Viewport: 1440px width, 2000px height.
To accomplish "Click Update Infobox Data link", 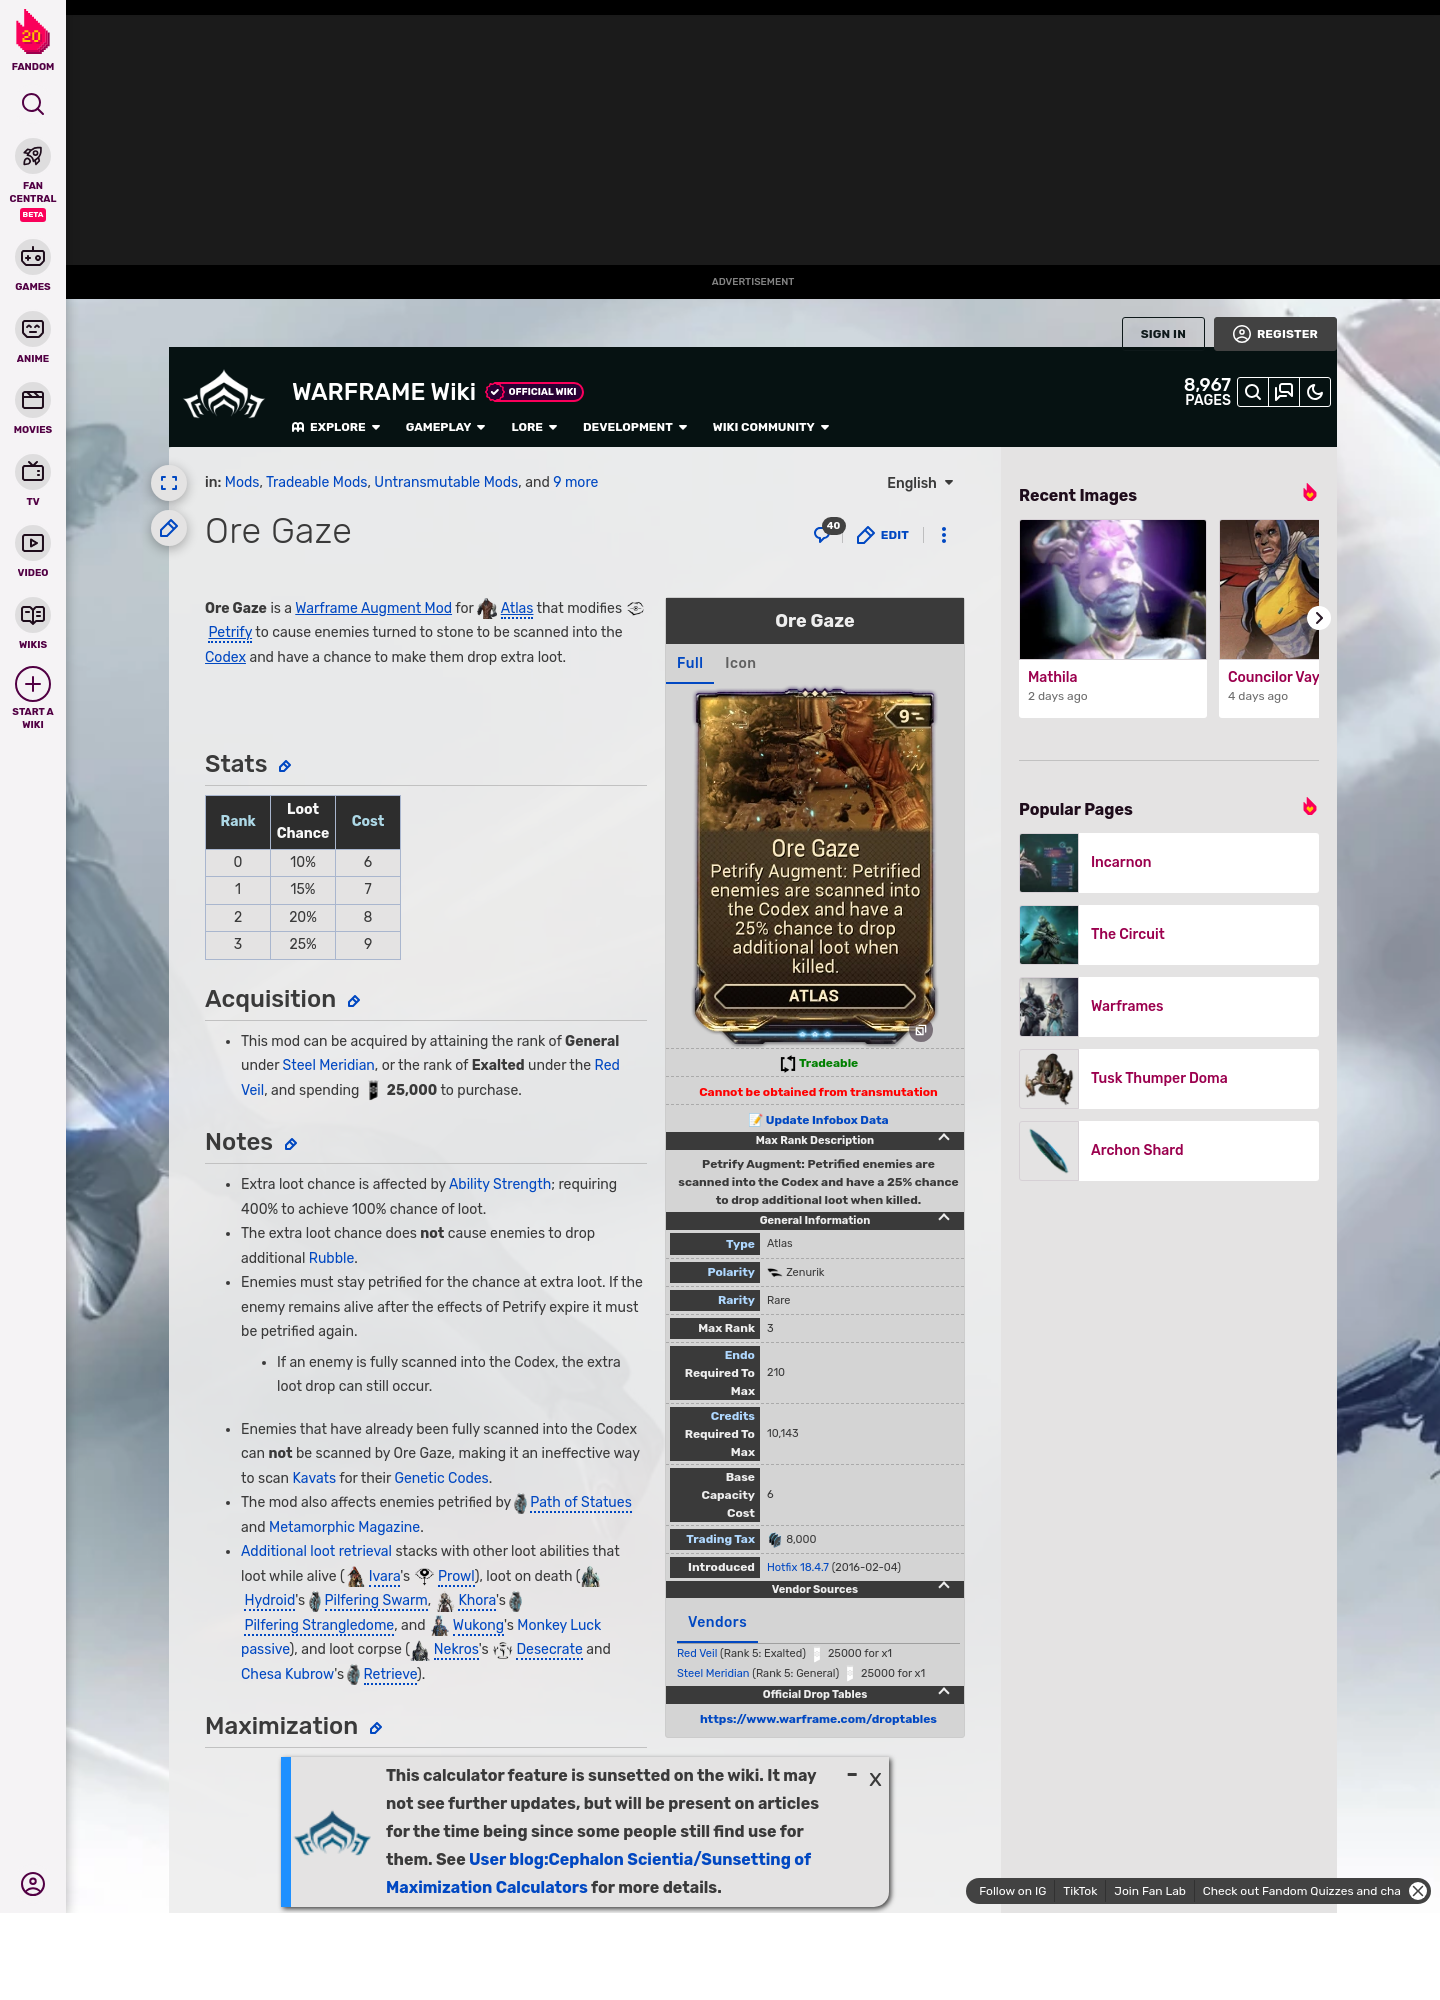I will (826, 1120).
